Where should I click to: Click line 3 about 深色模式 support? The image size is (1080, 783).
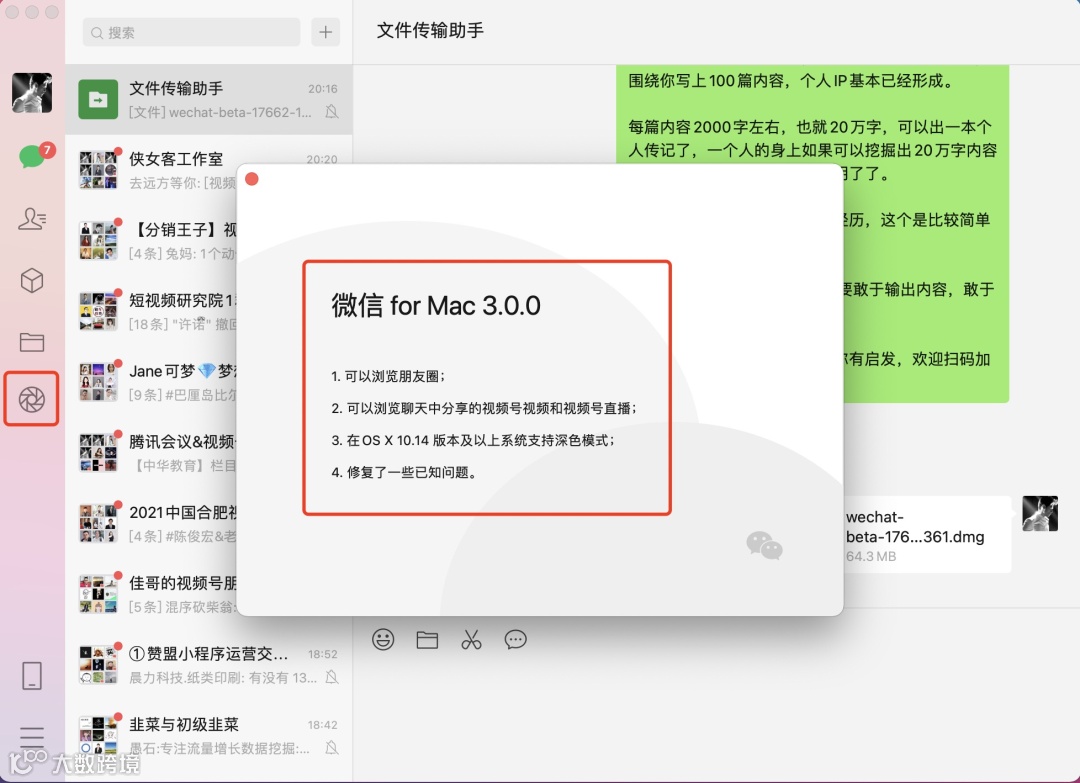[472, 440]
